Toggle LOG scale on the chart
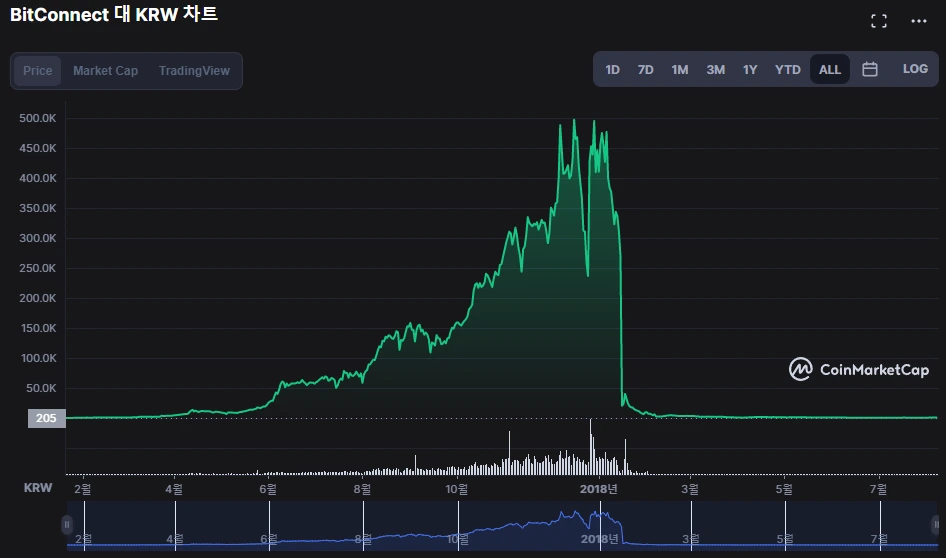946x558 pixels. [x=915, y=69]
